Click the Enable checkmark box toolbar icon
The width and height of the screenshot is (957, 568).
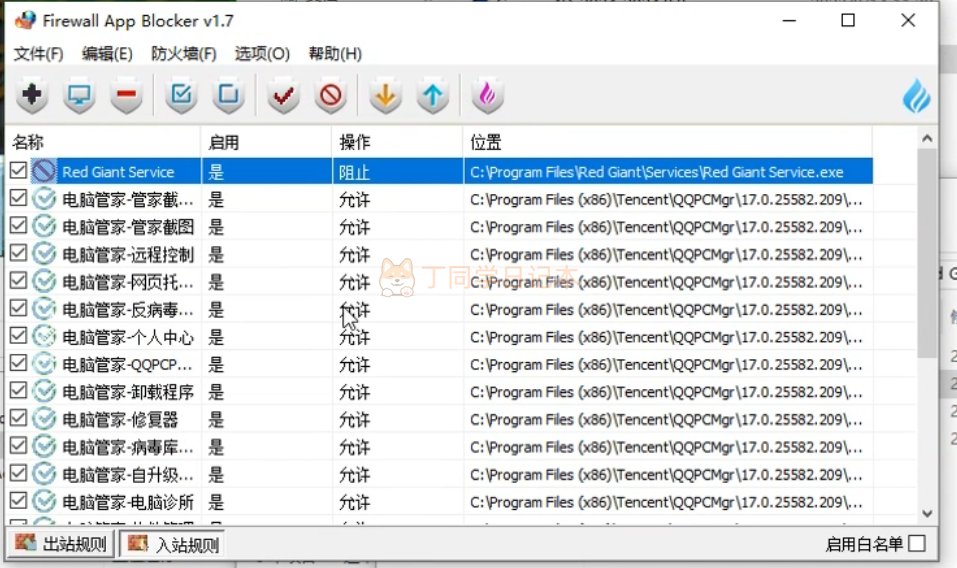point(181,95)
